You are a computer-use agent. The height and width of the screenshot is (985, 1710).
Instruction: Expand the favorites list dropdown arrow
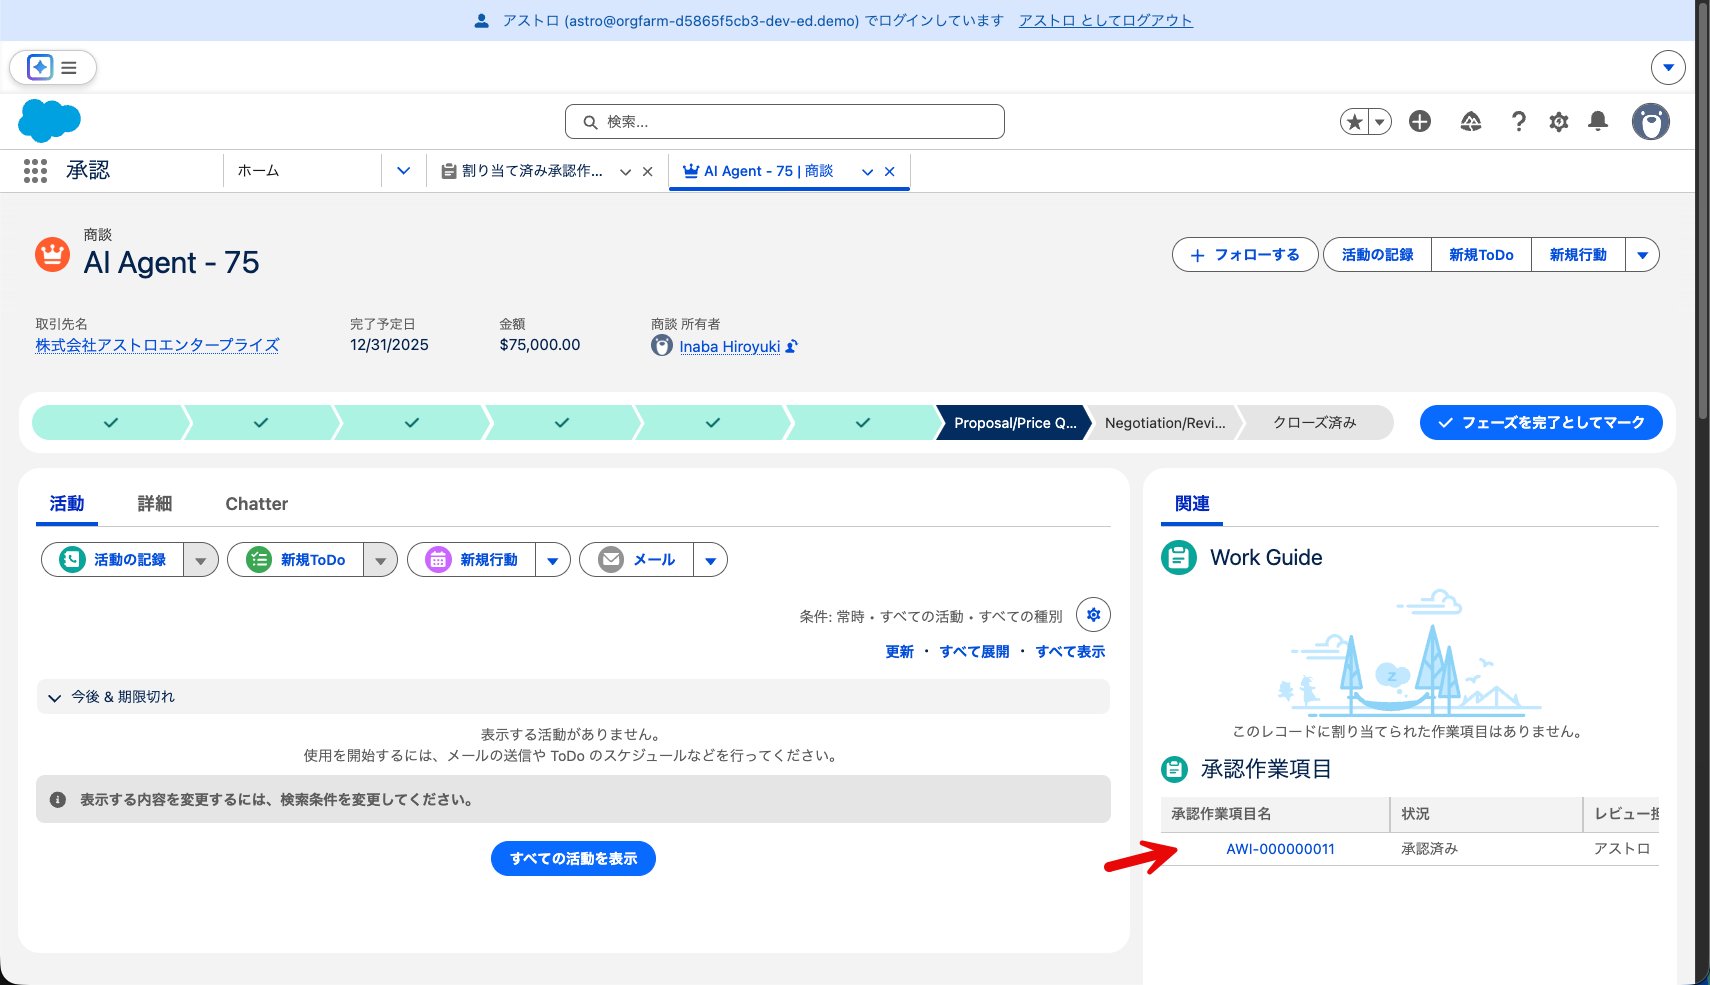pos(1380,122)
